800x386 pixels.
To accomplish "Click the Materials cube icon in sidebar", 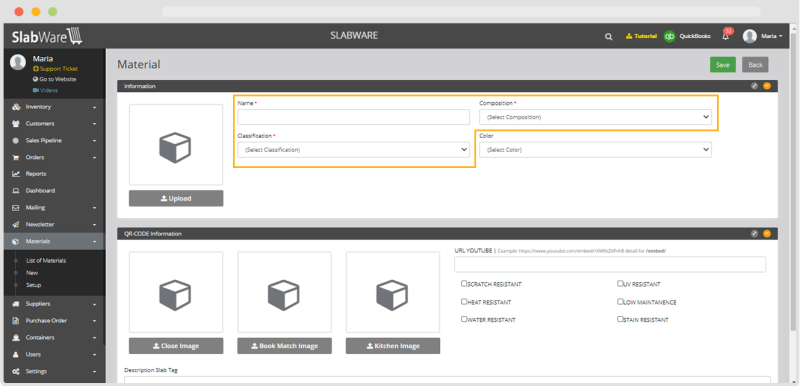I will click(16, 241).
